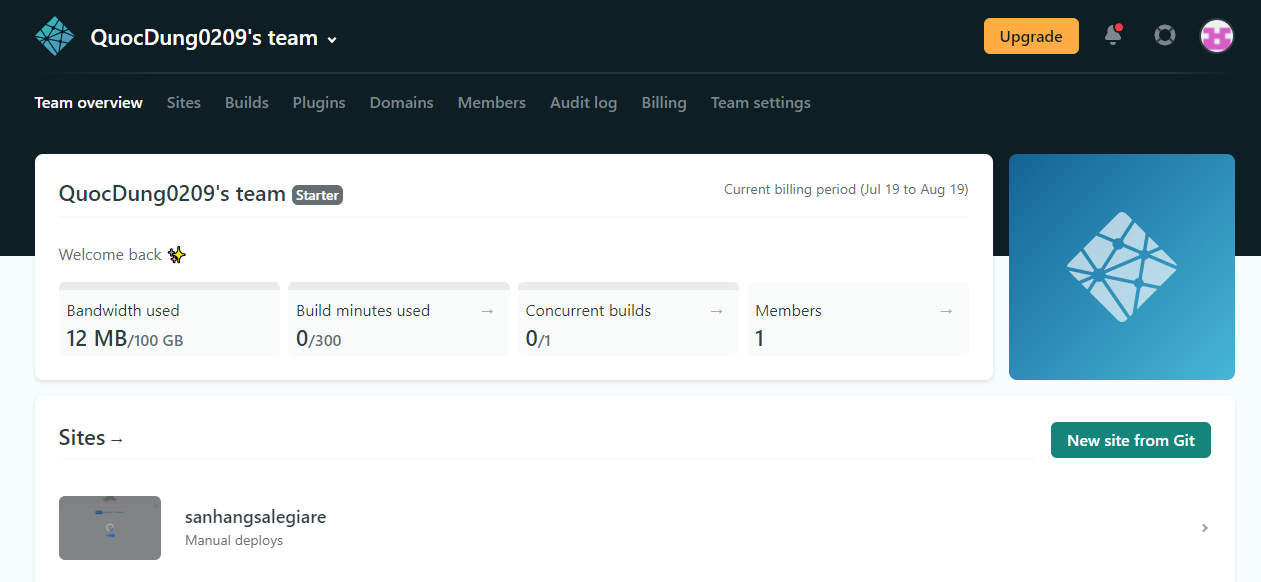Open the team switcher dropdown
Screen dimensions: 1261x582
coord(331,38)
